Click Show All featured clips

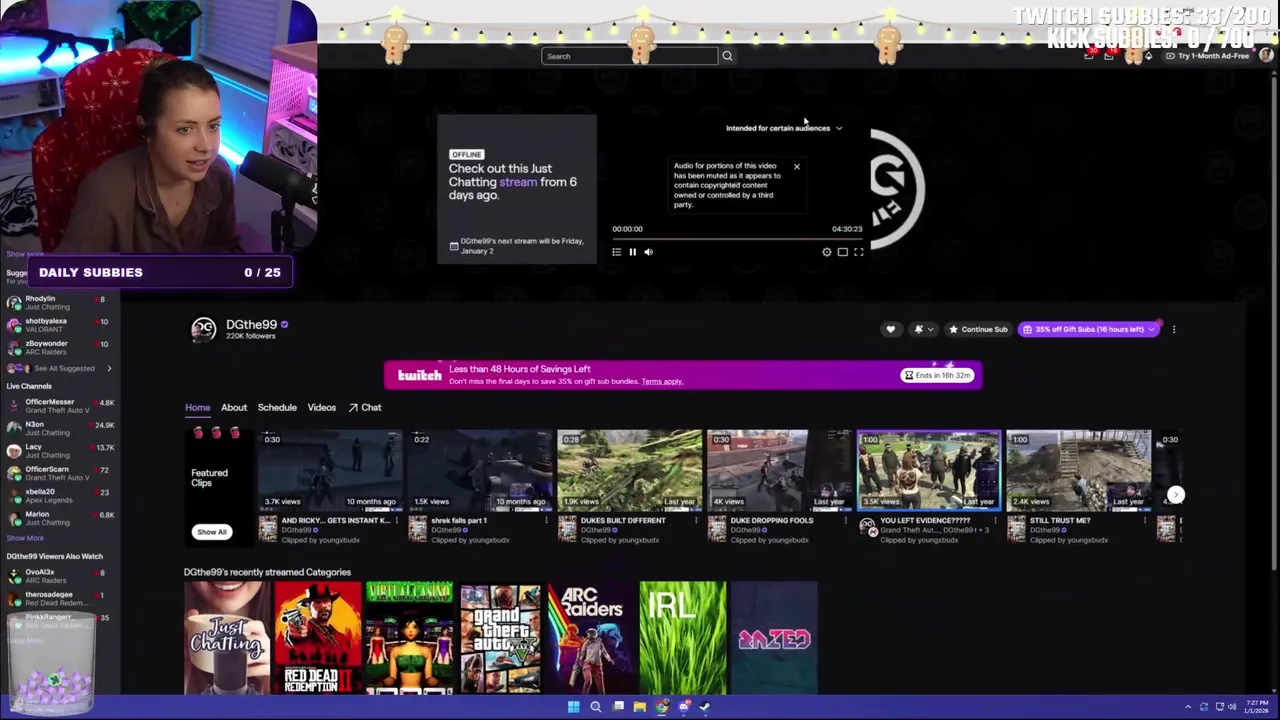tap(212, 532)
